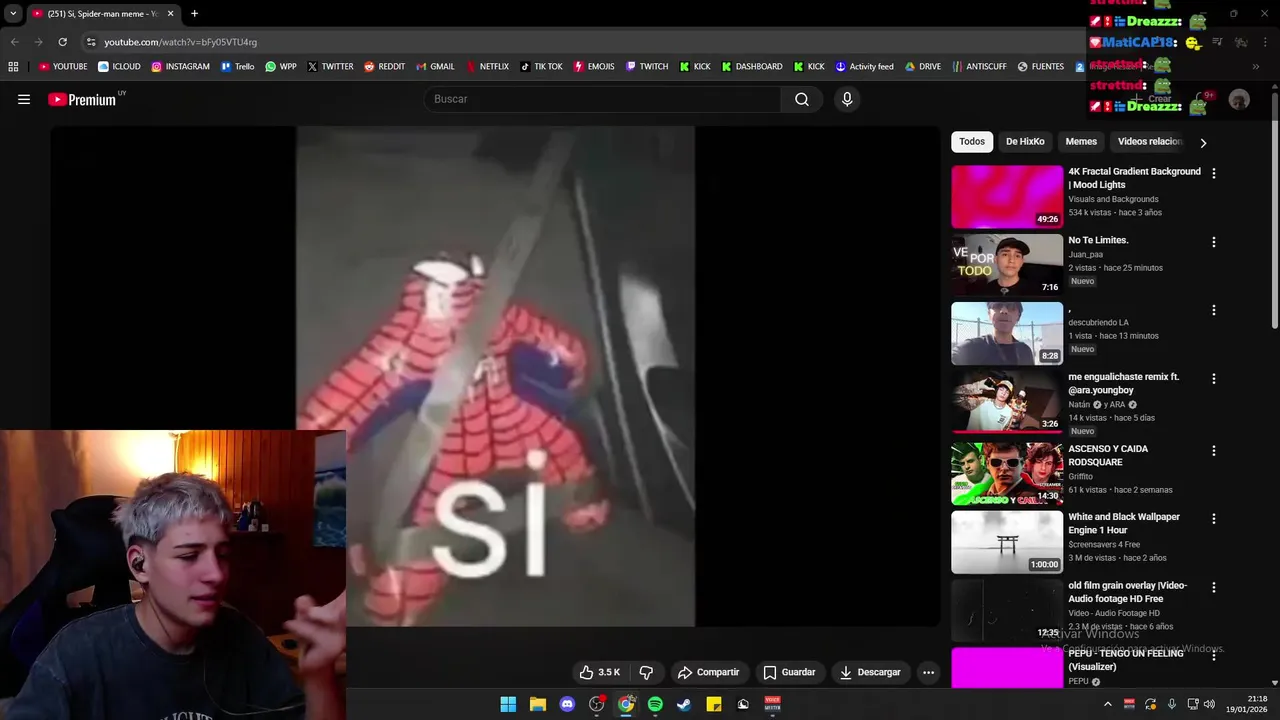Open options menu for me engualichaste remix
The width and height of the screenshot is (1280, 720).
pos(1214,379)
